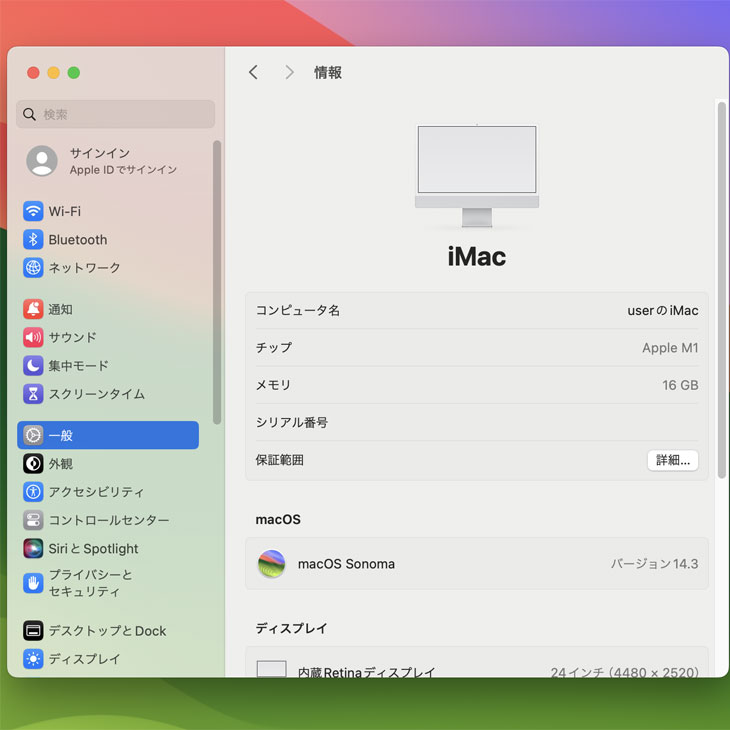Select 通知 label in sidebar
The width and height of the screenshot is (730, 730).
point(61,309)
